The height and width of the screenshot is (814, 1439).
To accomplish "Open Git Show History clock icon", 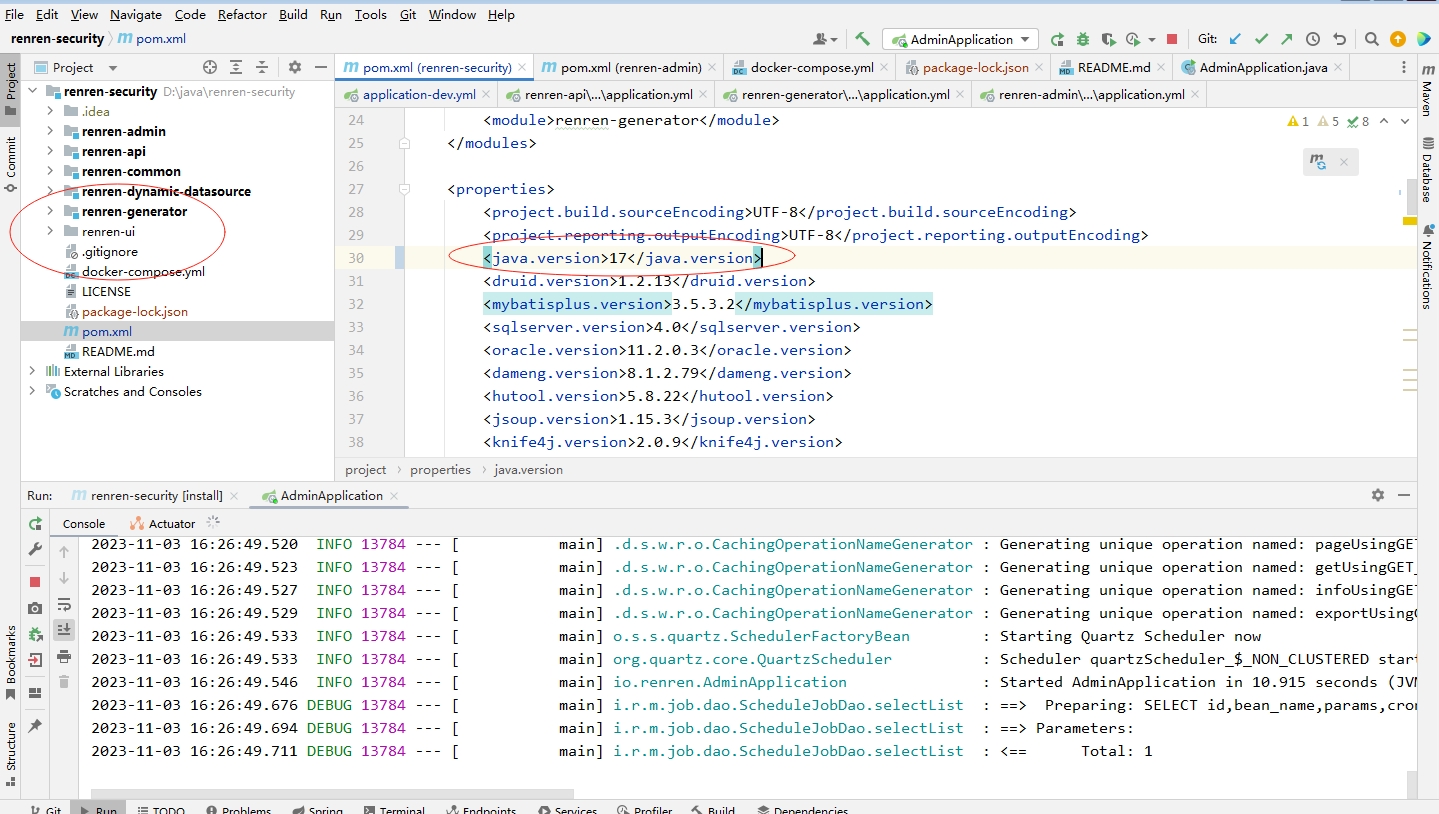I will (1313, 39).
